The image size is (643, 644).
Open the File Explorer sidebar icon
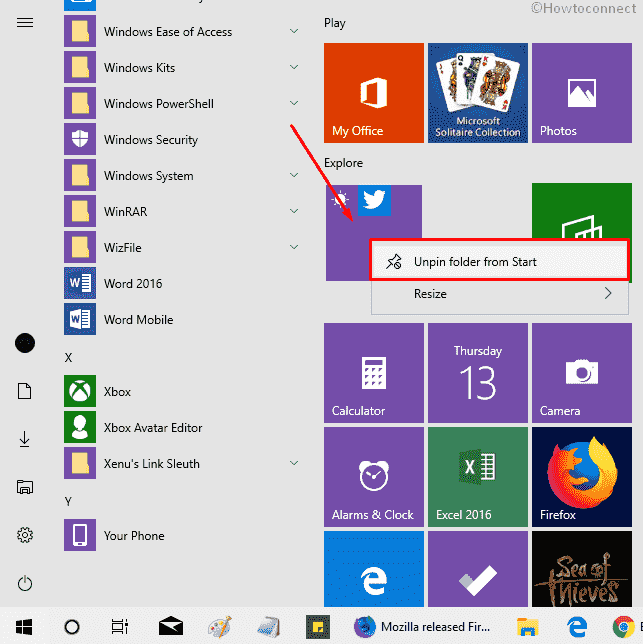tap(25, 487)
